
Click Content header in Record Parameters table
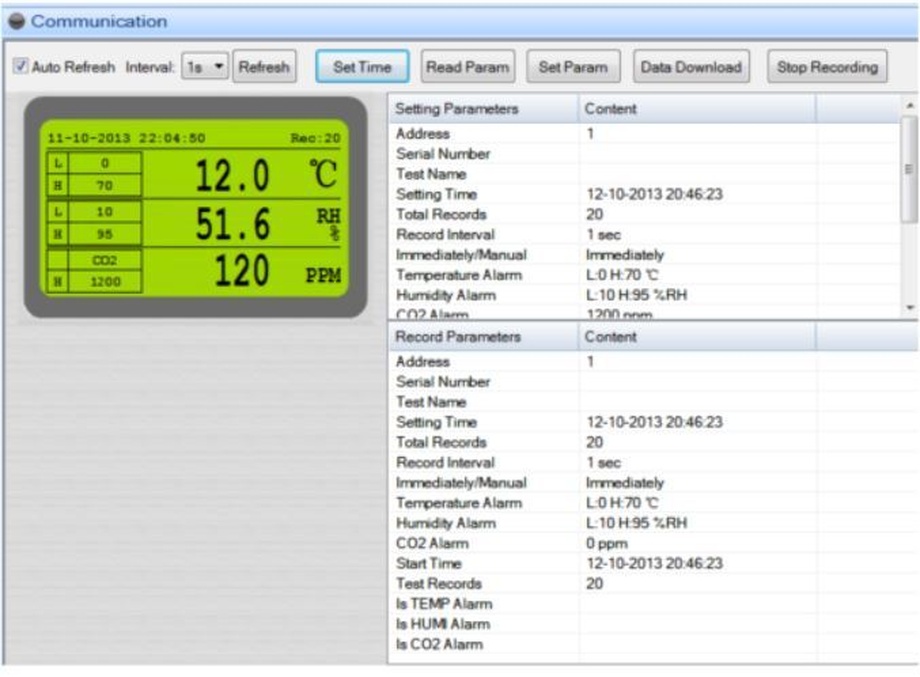(x=697, y=337)
